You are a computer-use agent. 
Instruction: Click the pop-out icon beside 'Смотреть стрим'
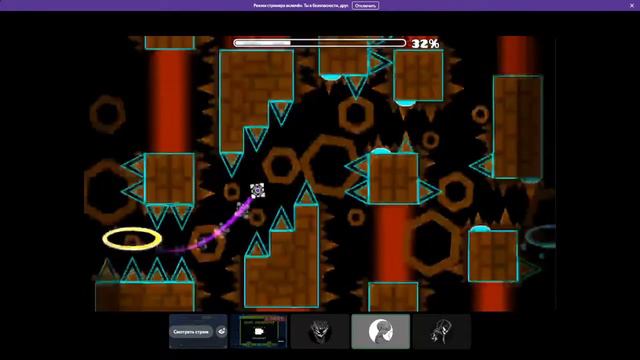pos(221,331)
